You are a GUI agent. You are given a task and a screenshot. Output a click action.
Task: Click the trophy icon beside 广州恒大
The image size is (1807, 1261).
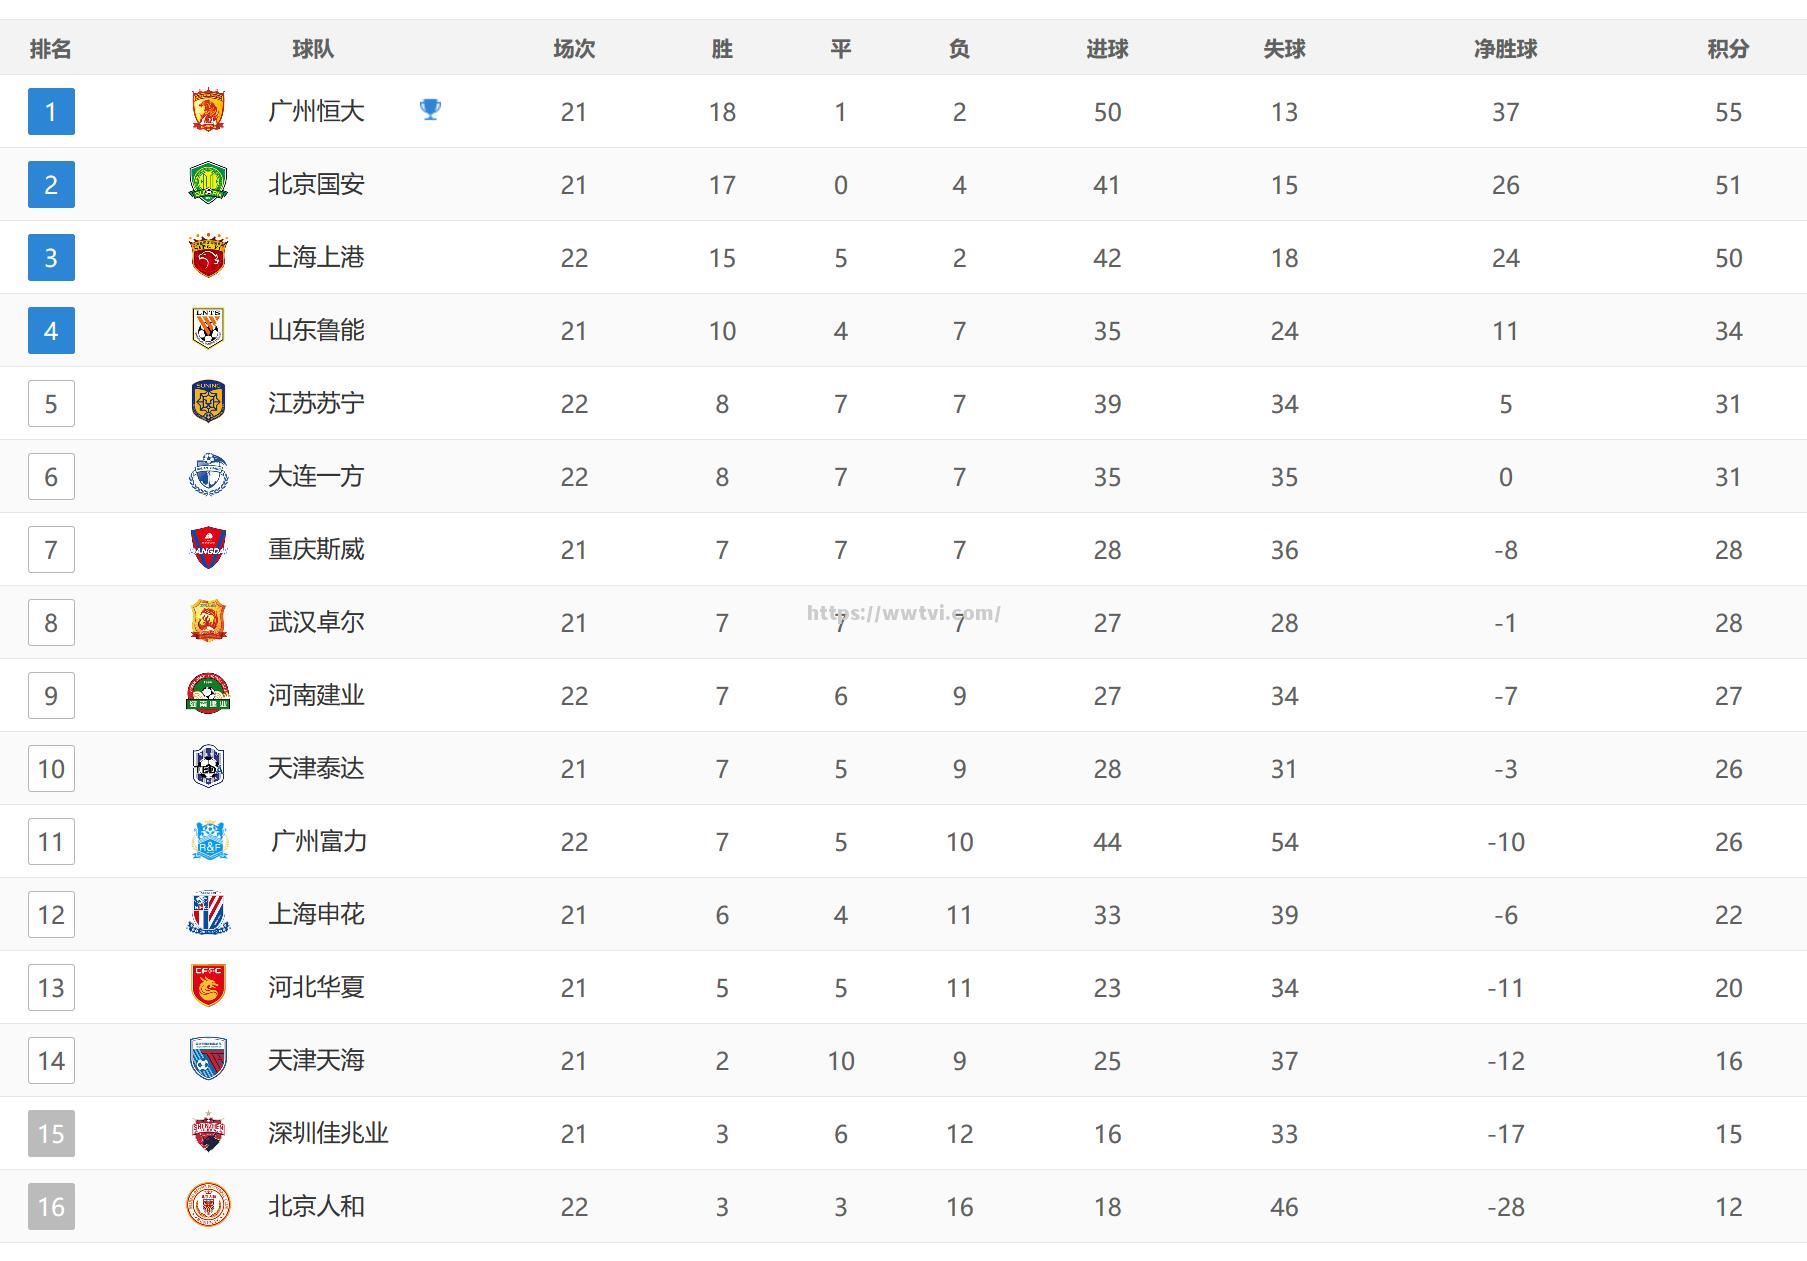point(430,109)
